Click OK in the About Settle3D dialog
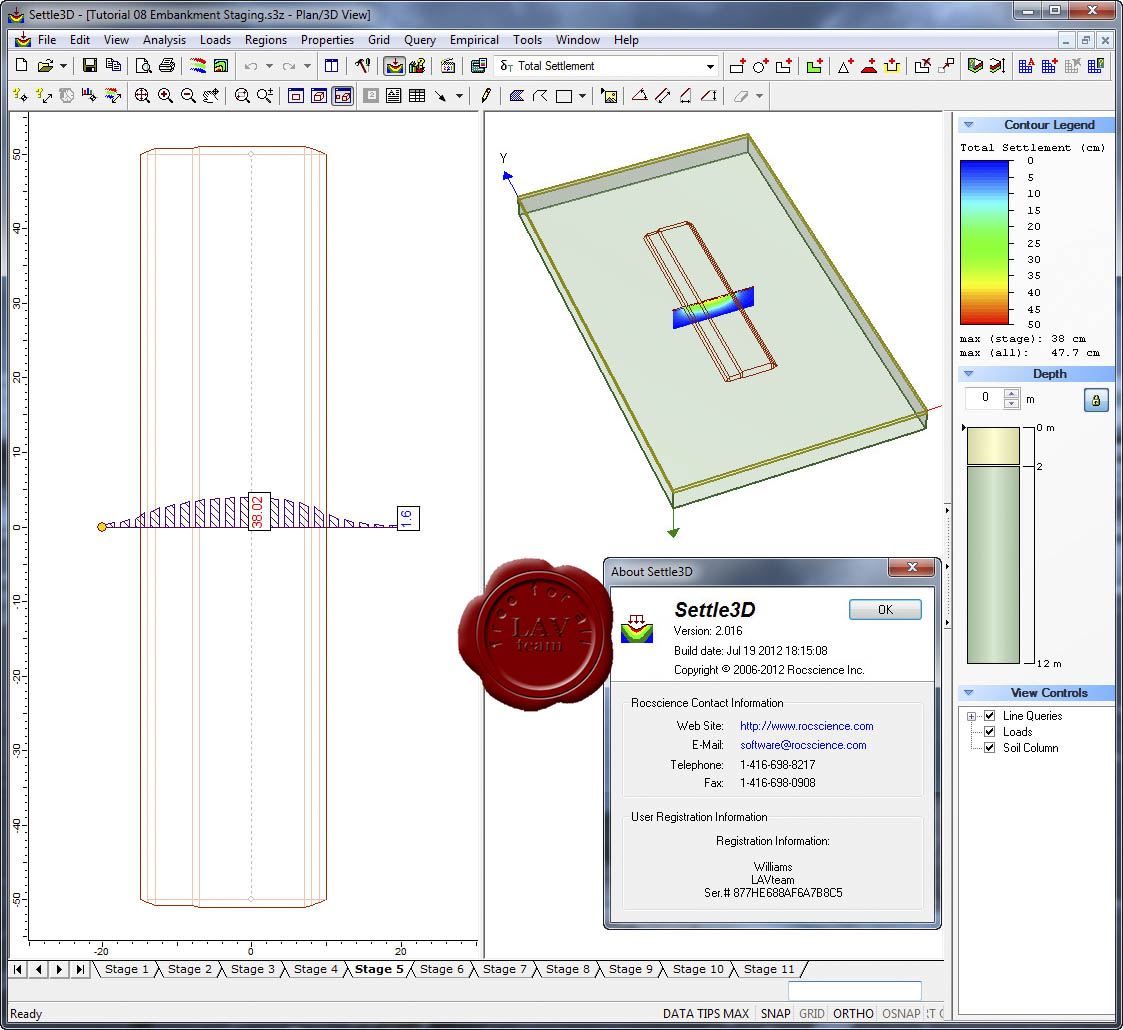This screenshot has height=1030, width=1123. (x=885, y=610)
